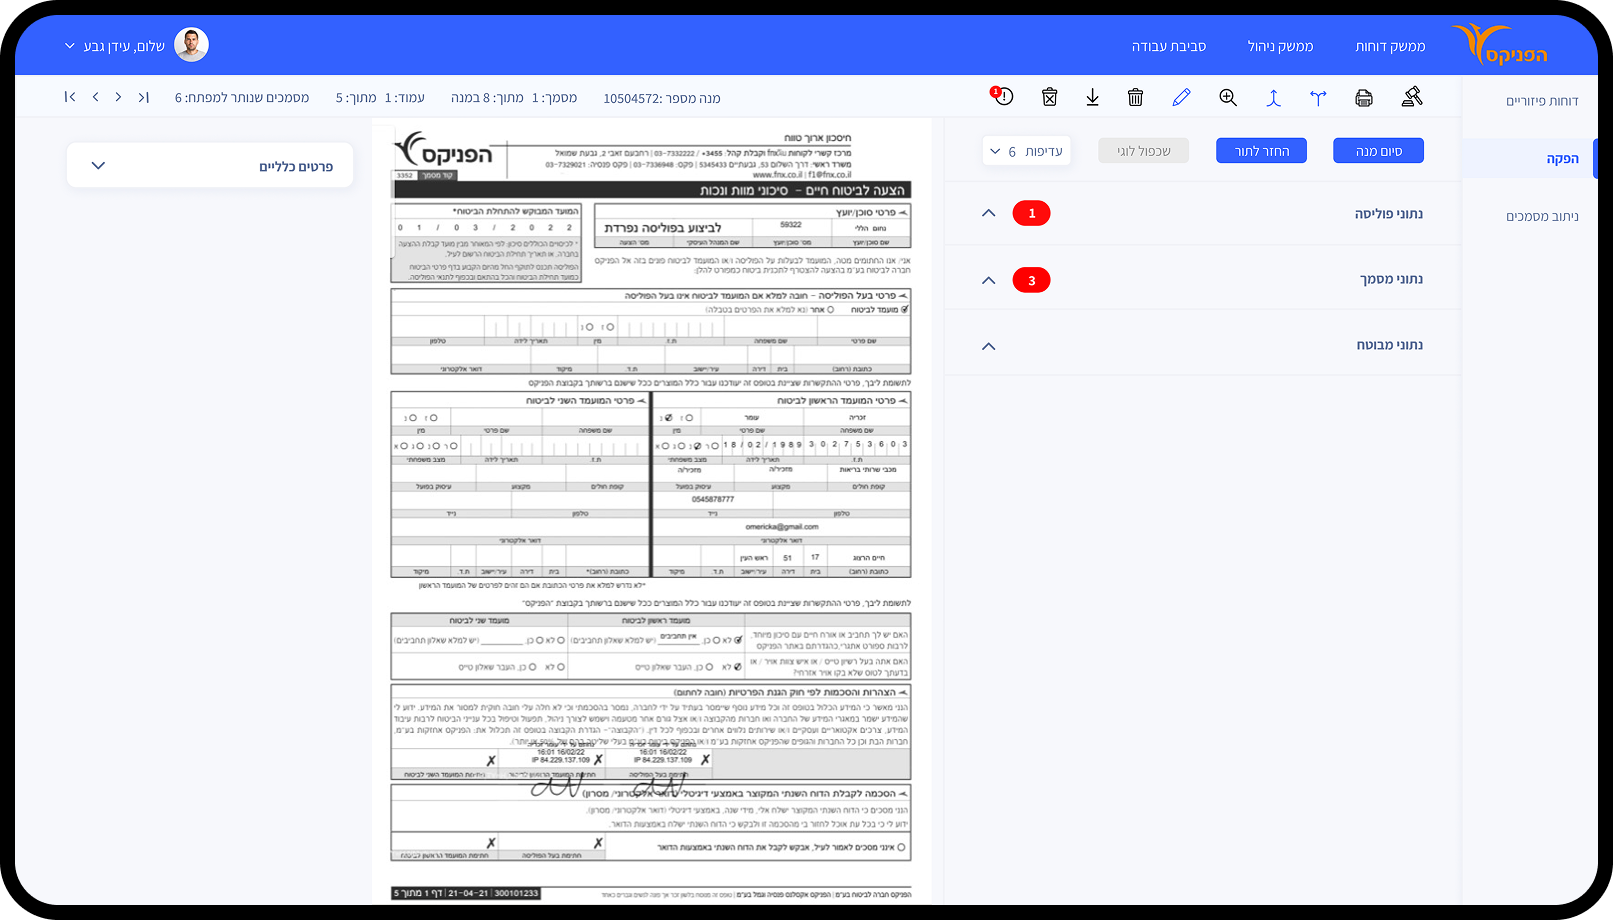
Task: Open the zoom magnifier tool
Action: (x=1228, y=97)
